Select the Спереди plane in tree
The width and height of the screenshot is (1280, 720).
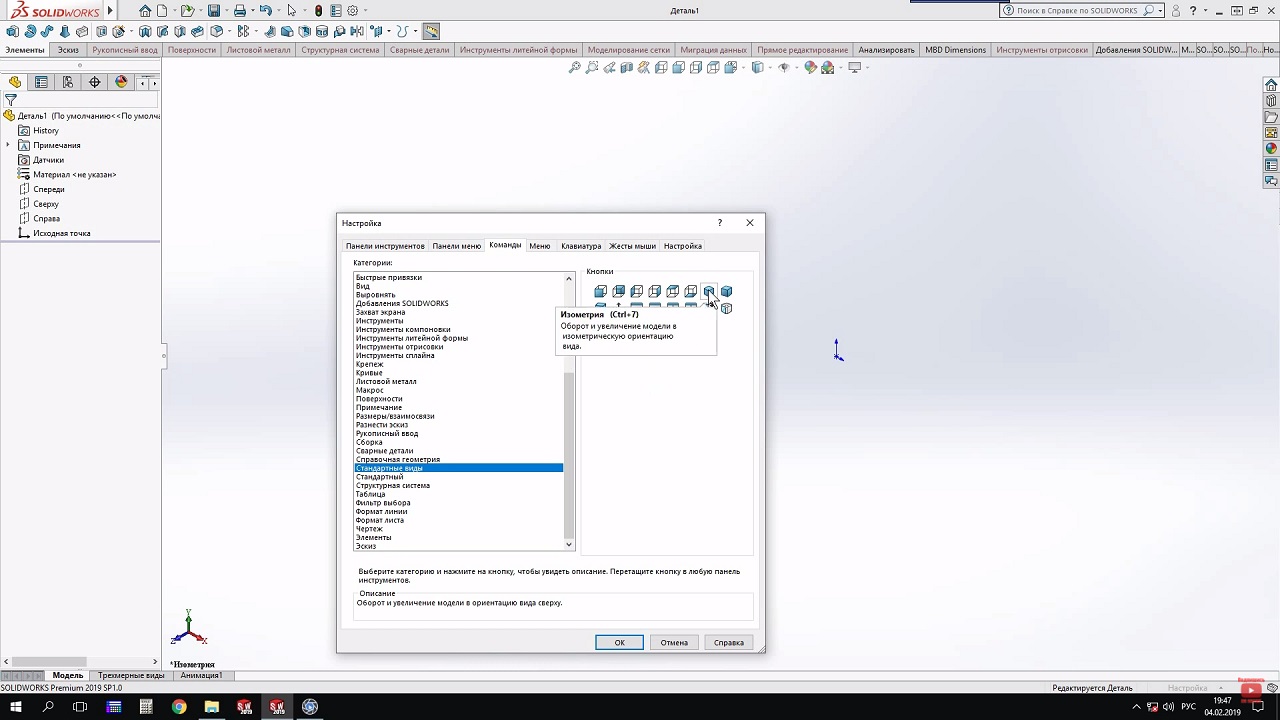48,189
